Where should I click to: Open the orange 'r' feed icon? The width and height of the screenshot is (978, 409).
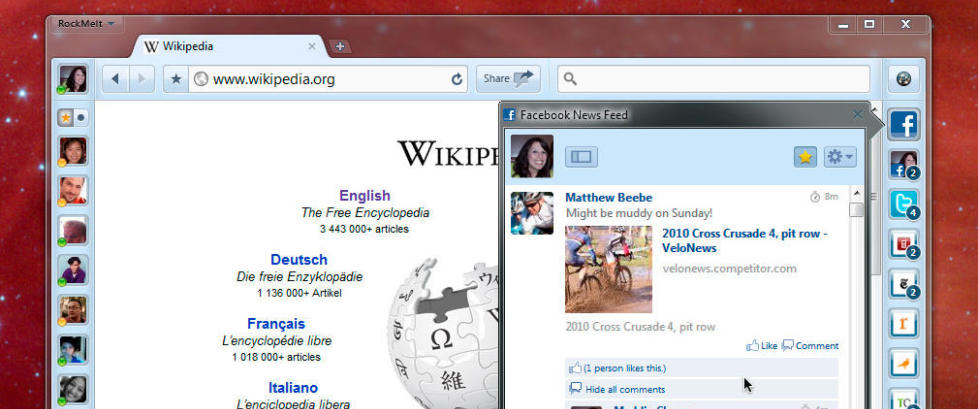coord(903,324)
